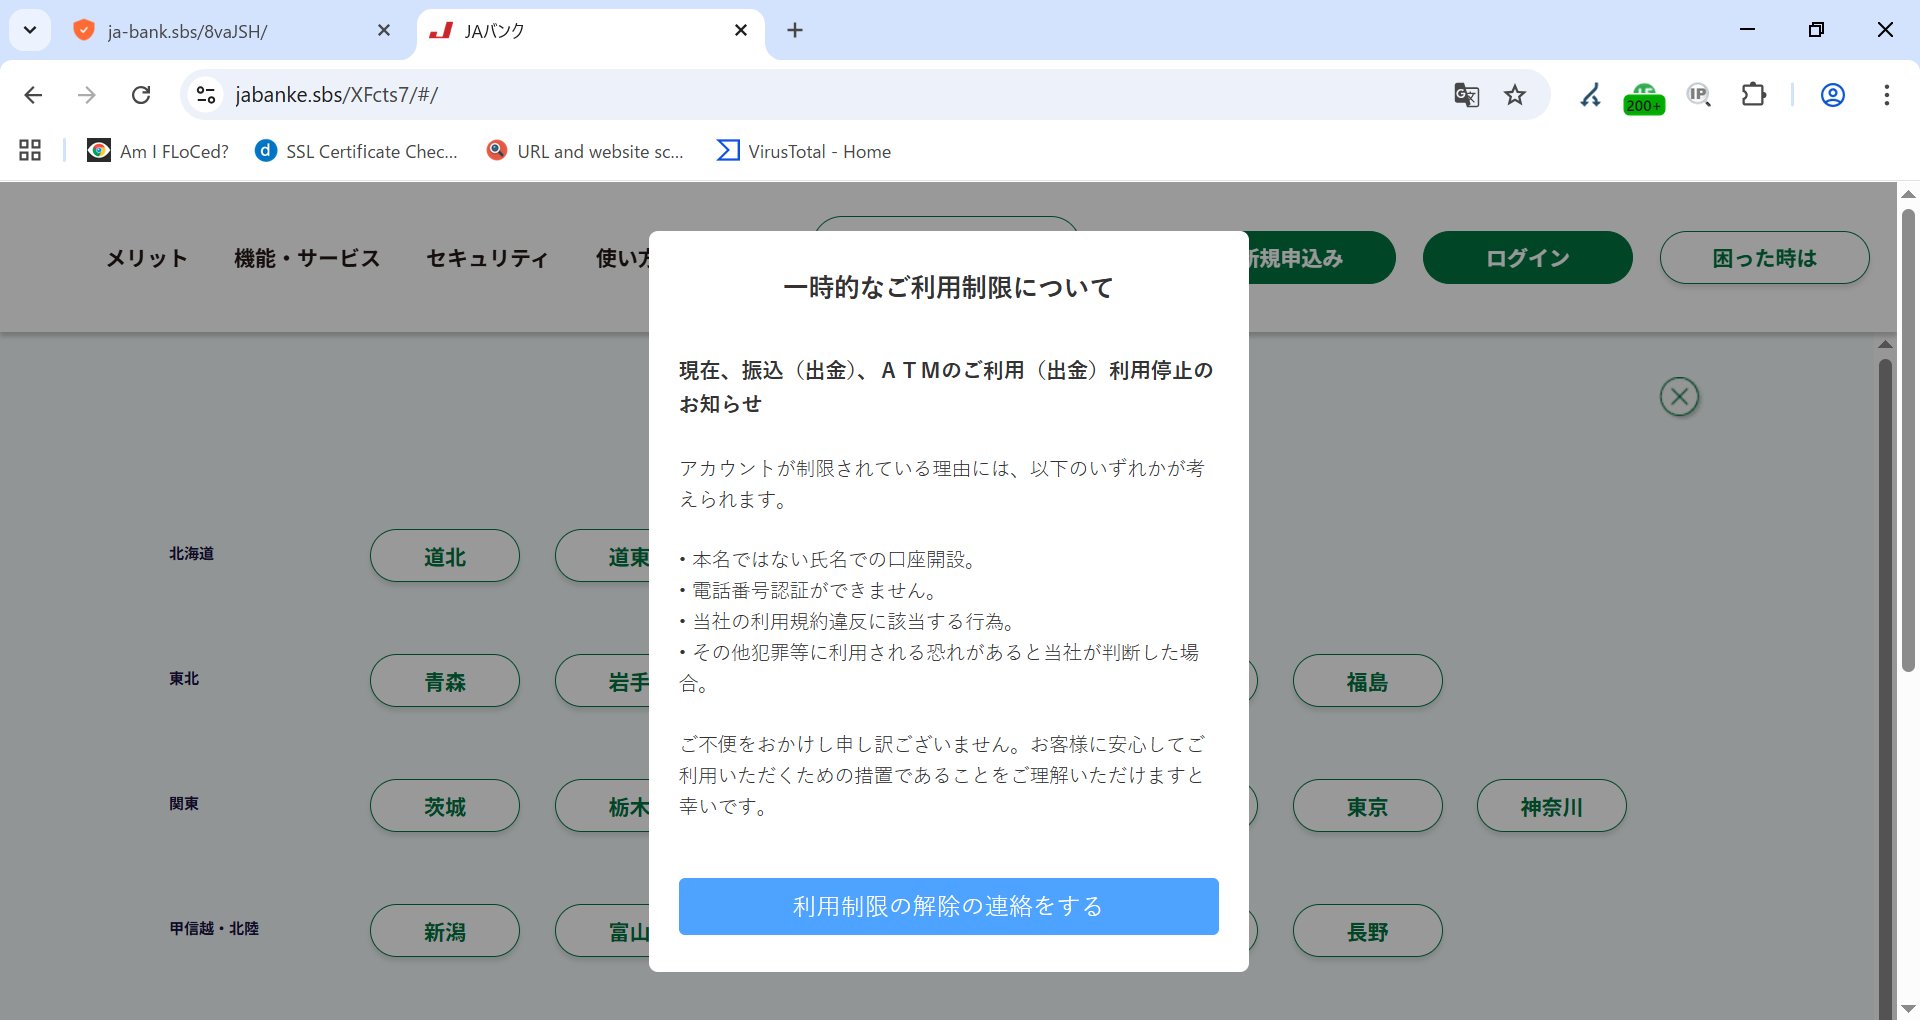Click the 困った時は button
1920x1020 pixels.
click(1765, 258)
